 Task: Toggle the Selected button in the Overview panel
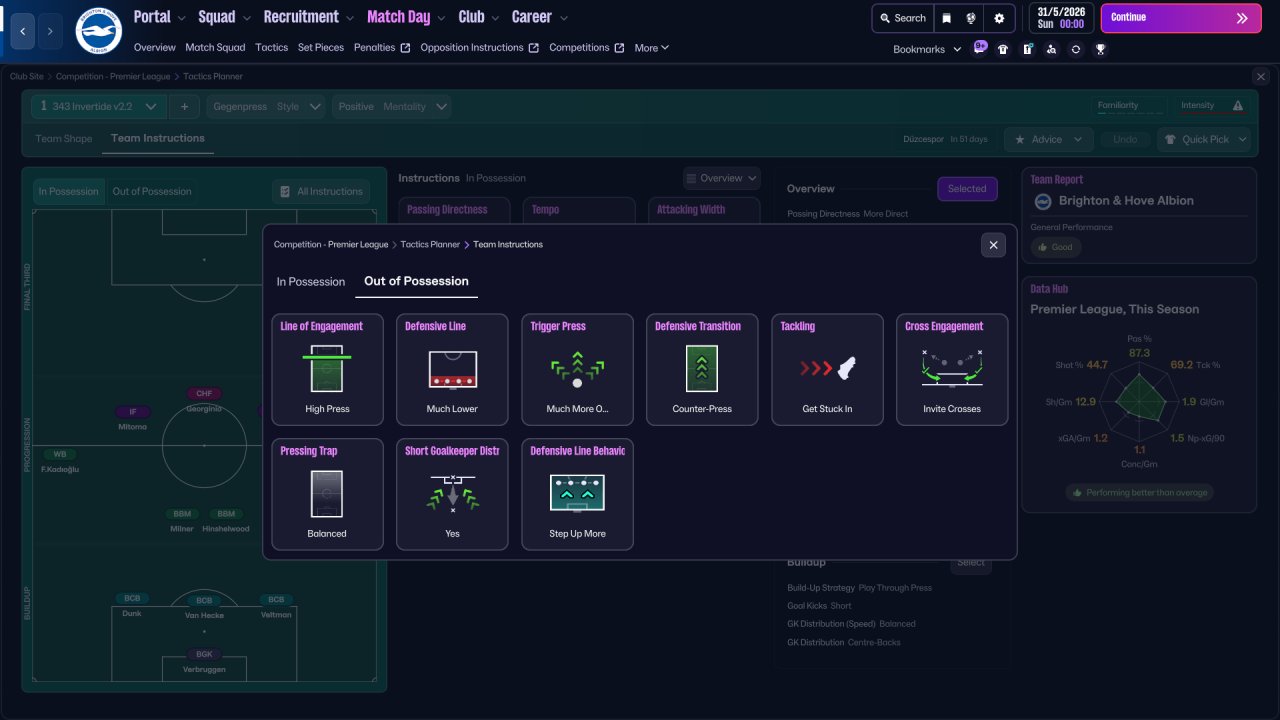click(x=967, y=189)
